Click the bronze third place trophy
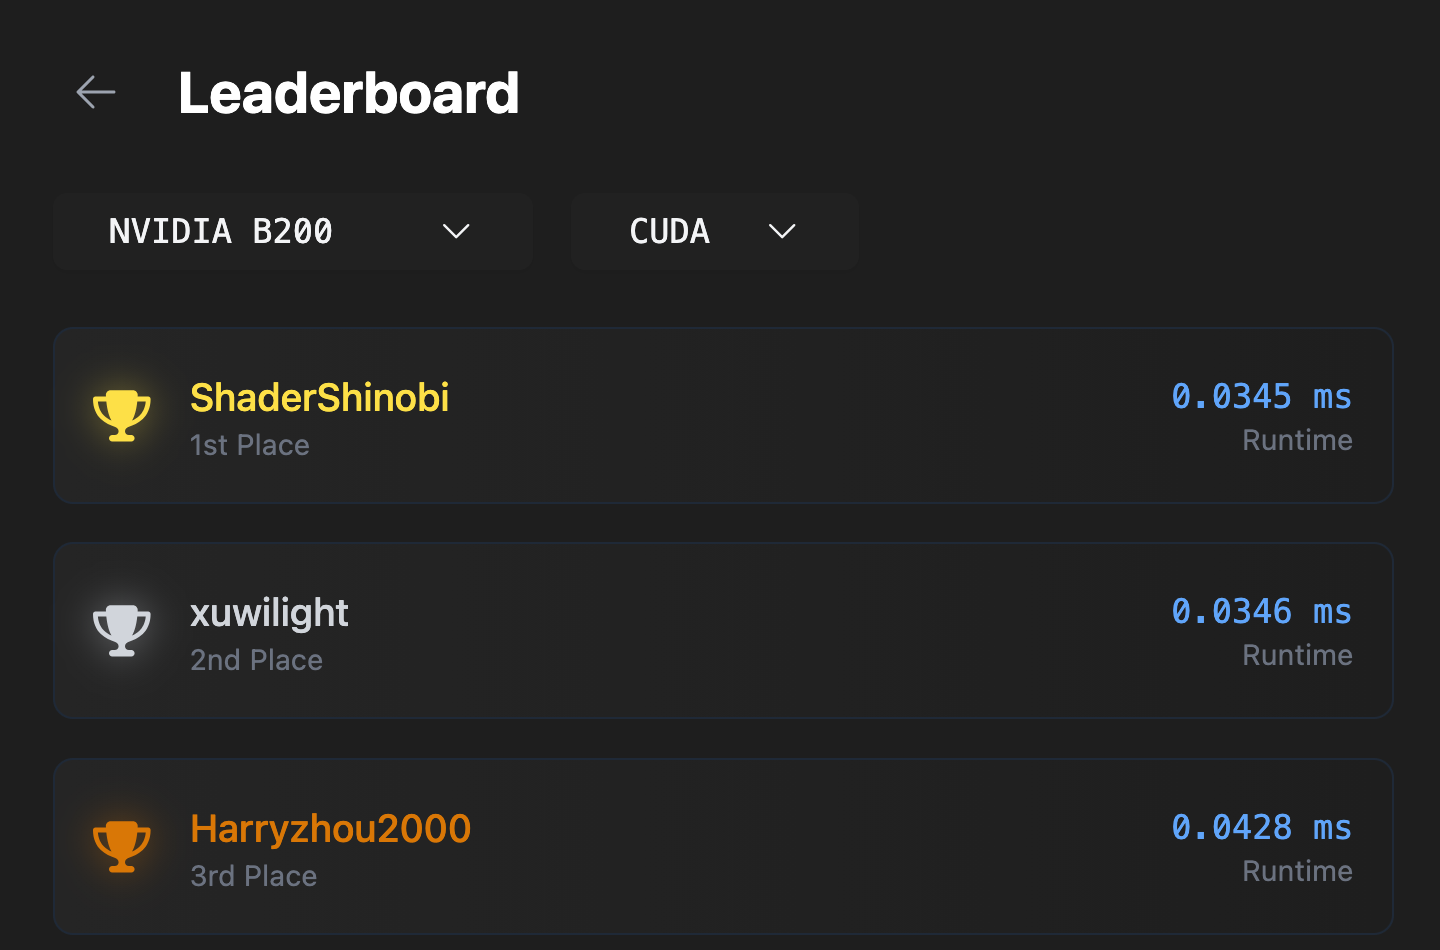The image size is (1440, 950). pos(122,846)
